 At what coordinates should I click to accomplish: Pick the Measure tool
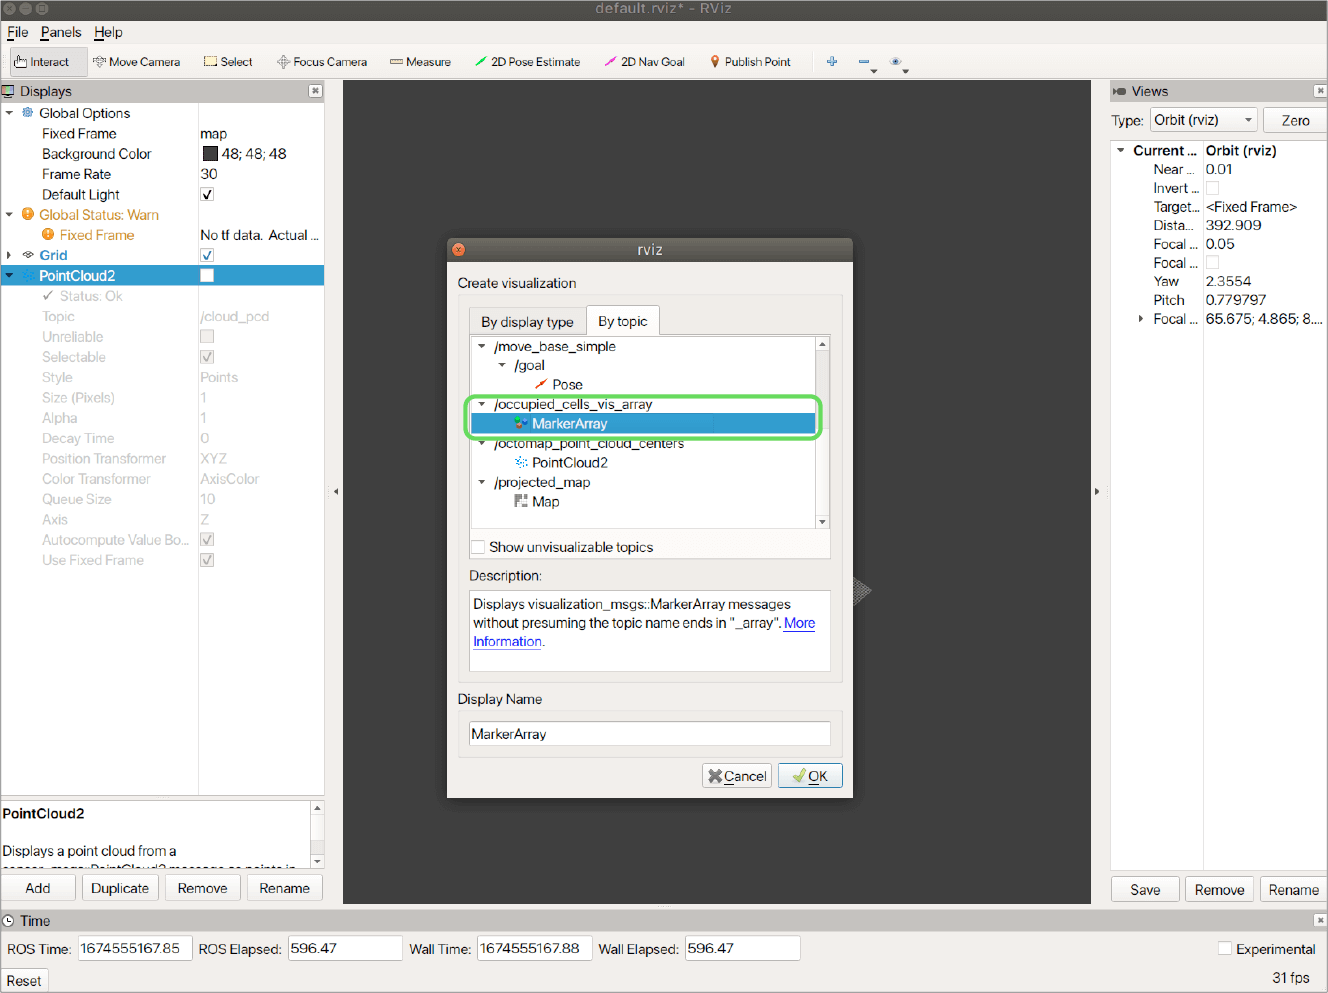tap(420, 62)
